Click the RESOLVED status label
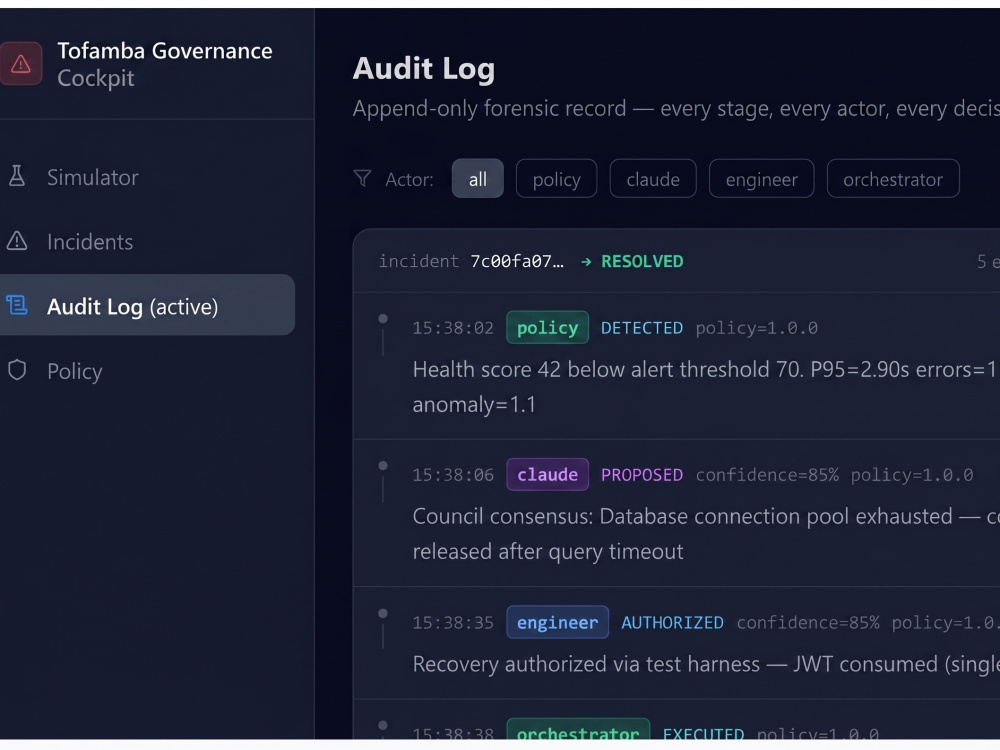Viewport: 1000px width, 750px height. (x=642, y=261)
